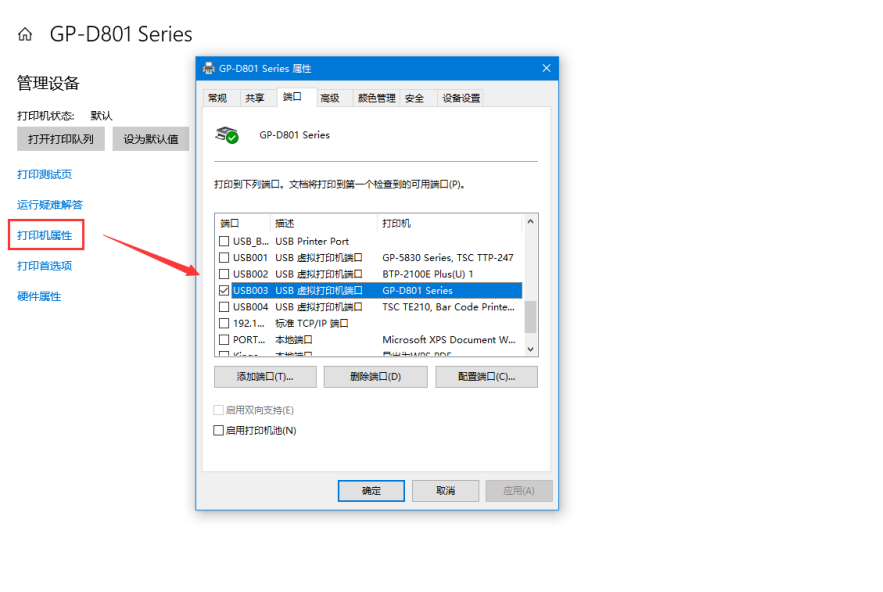The image size is (883, 592).
Task: Switch to the 设备设置 tab
Action: click(461, 98)
